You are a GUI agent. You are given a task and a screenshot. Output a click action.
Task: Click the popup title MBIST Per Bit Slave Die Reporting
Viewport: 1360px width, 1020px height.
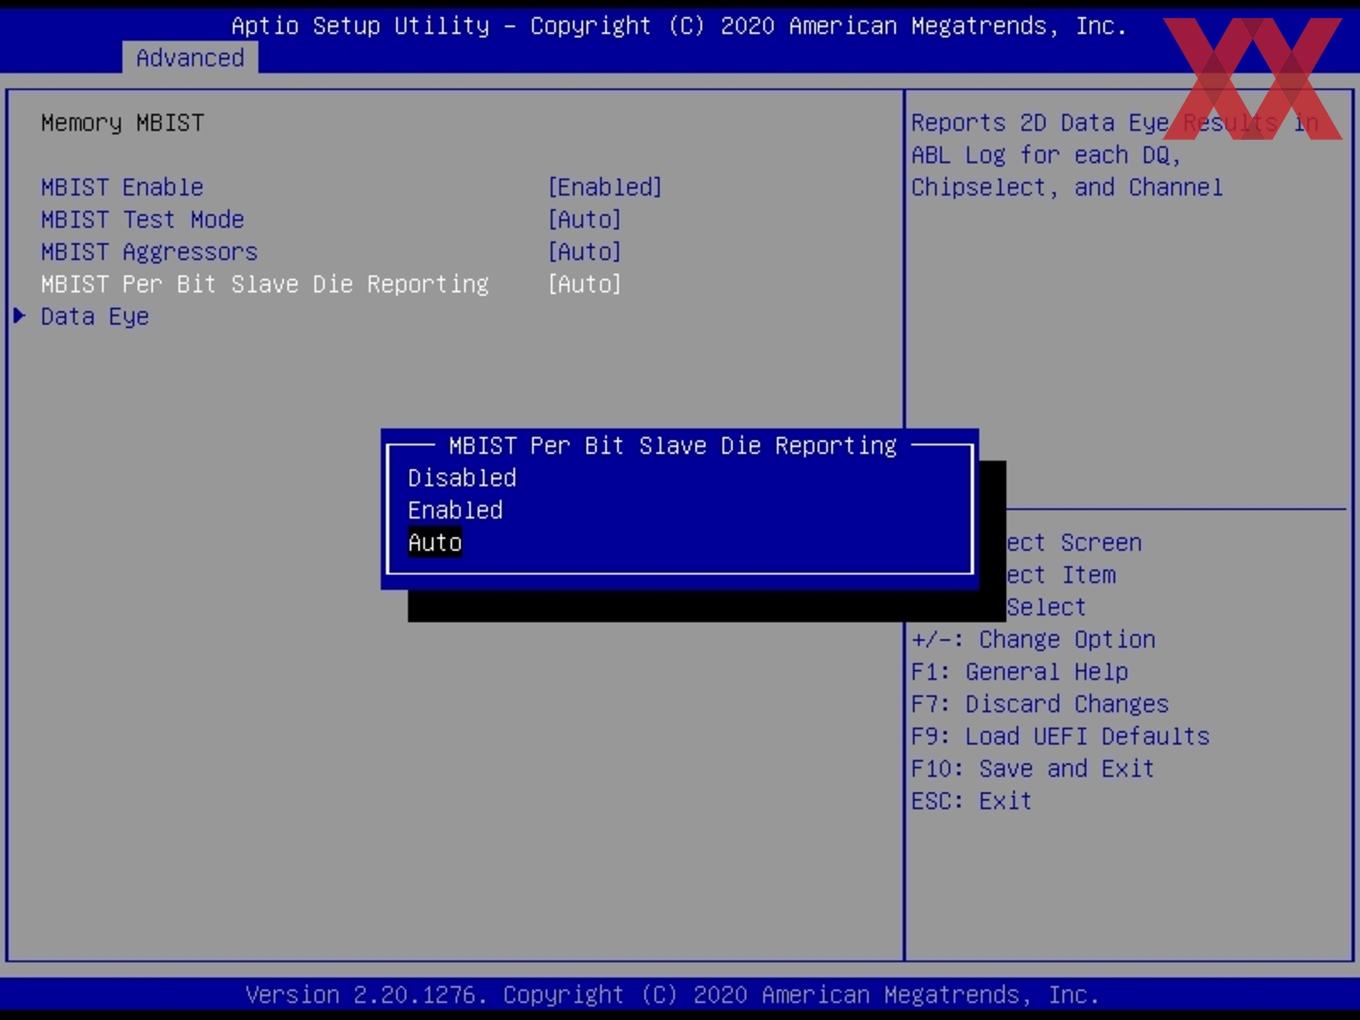[673, 445]
